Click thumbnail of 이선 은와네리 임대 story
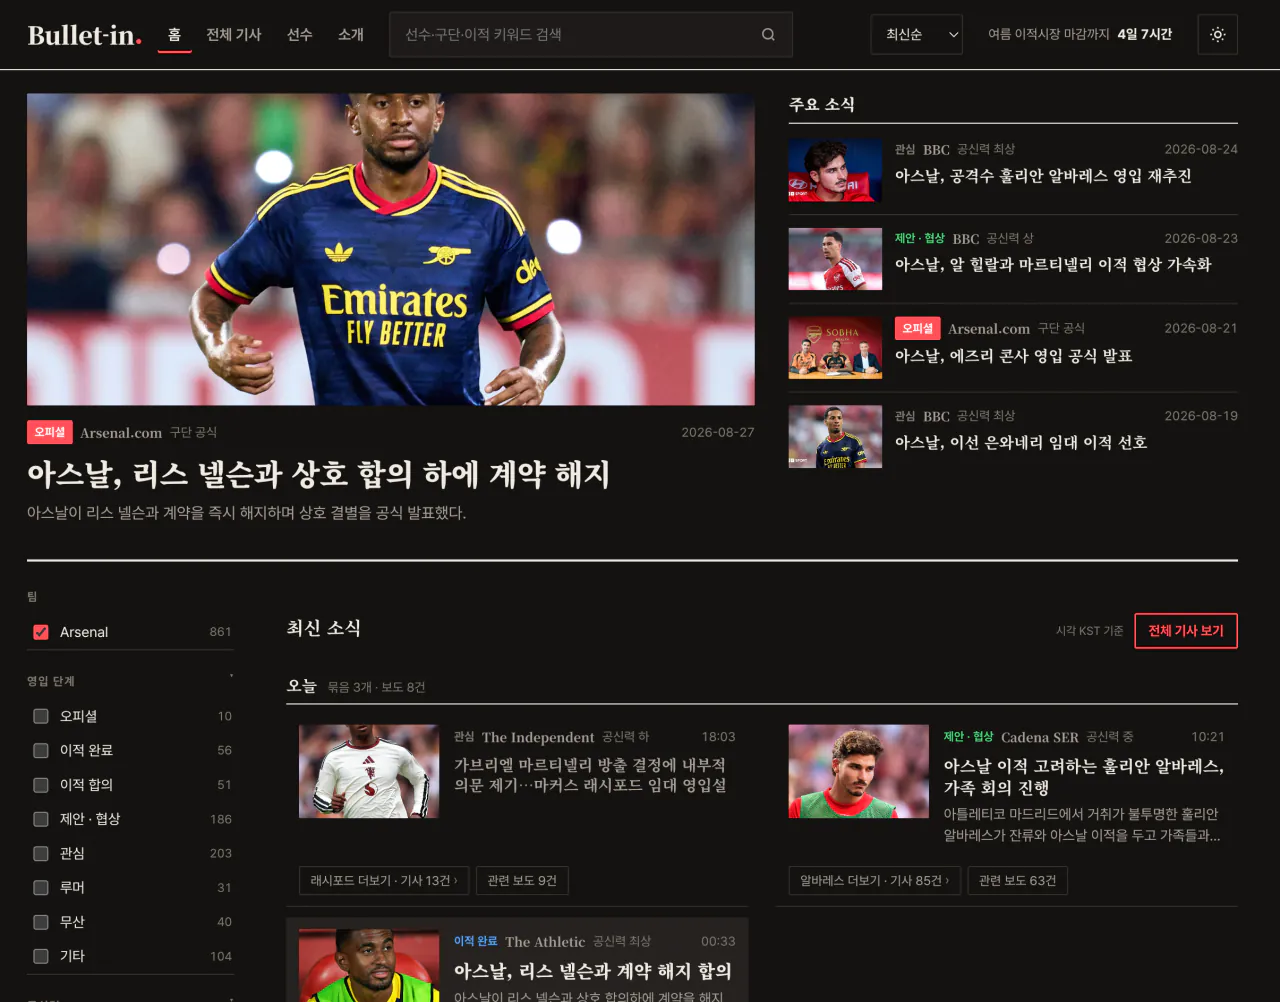 pos(835,437)
